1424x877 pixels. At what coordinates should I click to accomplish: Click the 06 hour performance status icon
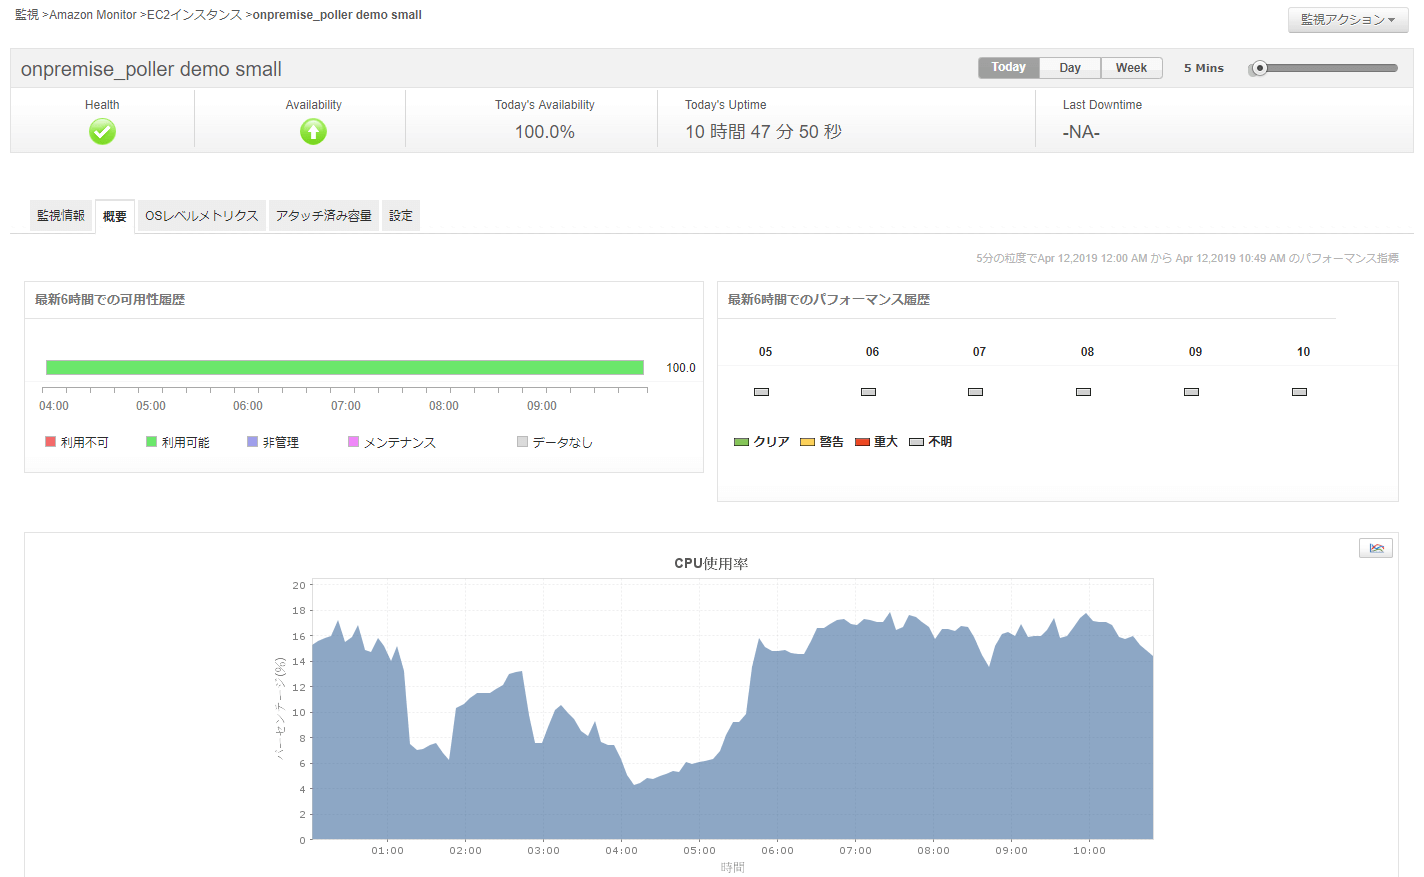point(868,392)
